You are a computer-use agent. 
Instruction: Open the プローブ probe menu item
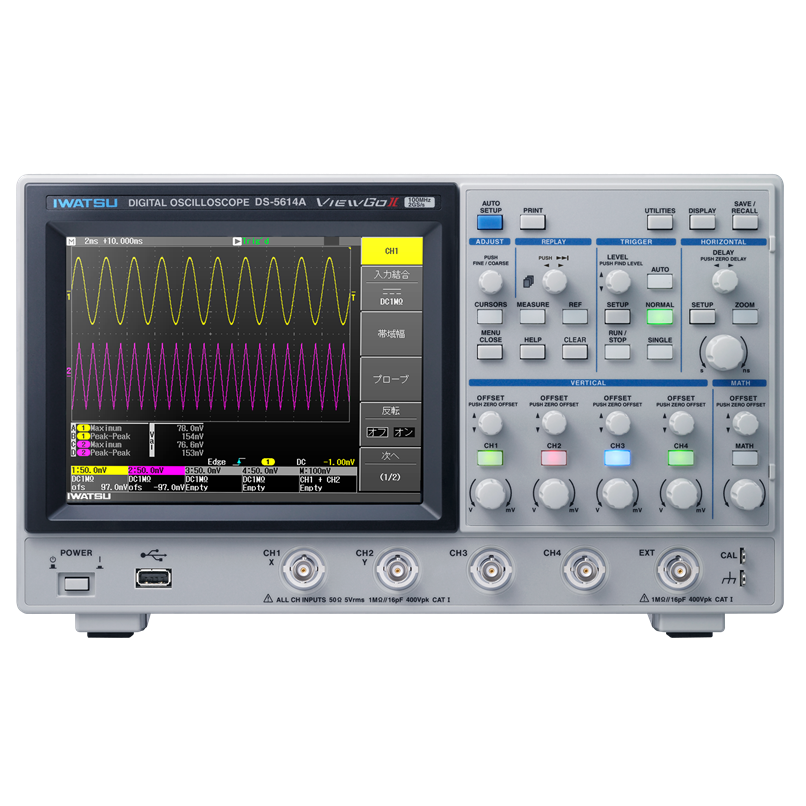(x=391, y=379)
